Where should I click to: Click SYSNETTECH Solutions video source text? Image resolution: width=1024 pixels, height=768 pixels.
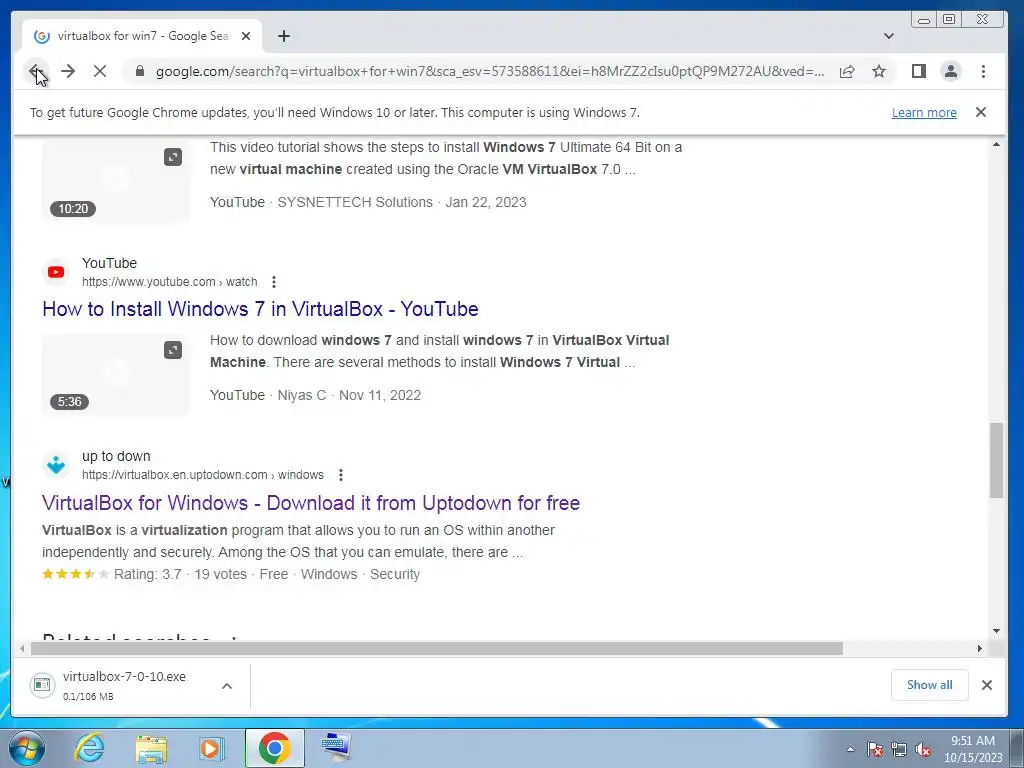[355, 202]
